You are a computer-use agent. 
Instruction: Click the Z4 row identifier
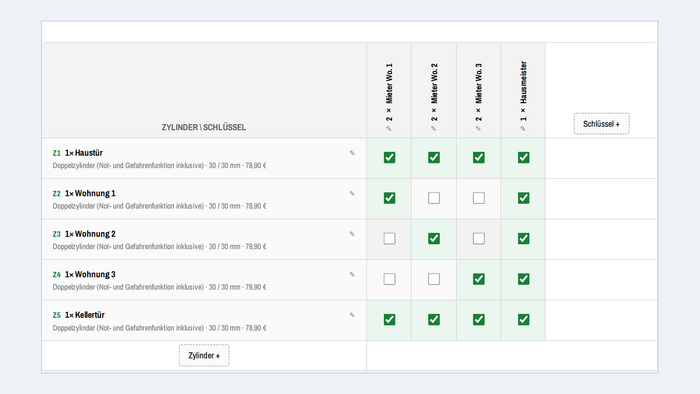point(57,275)
